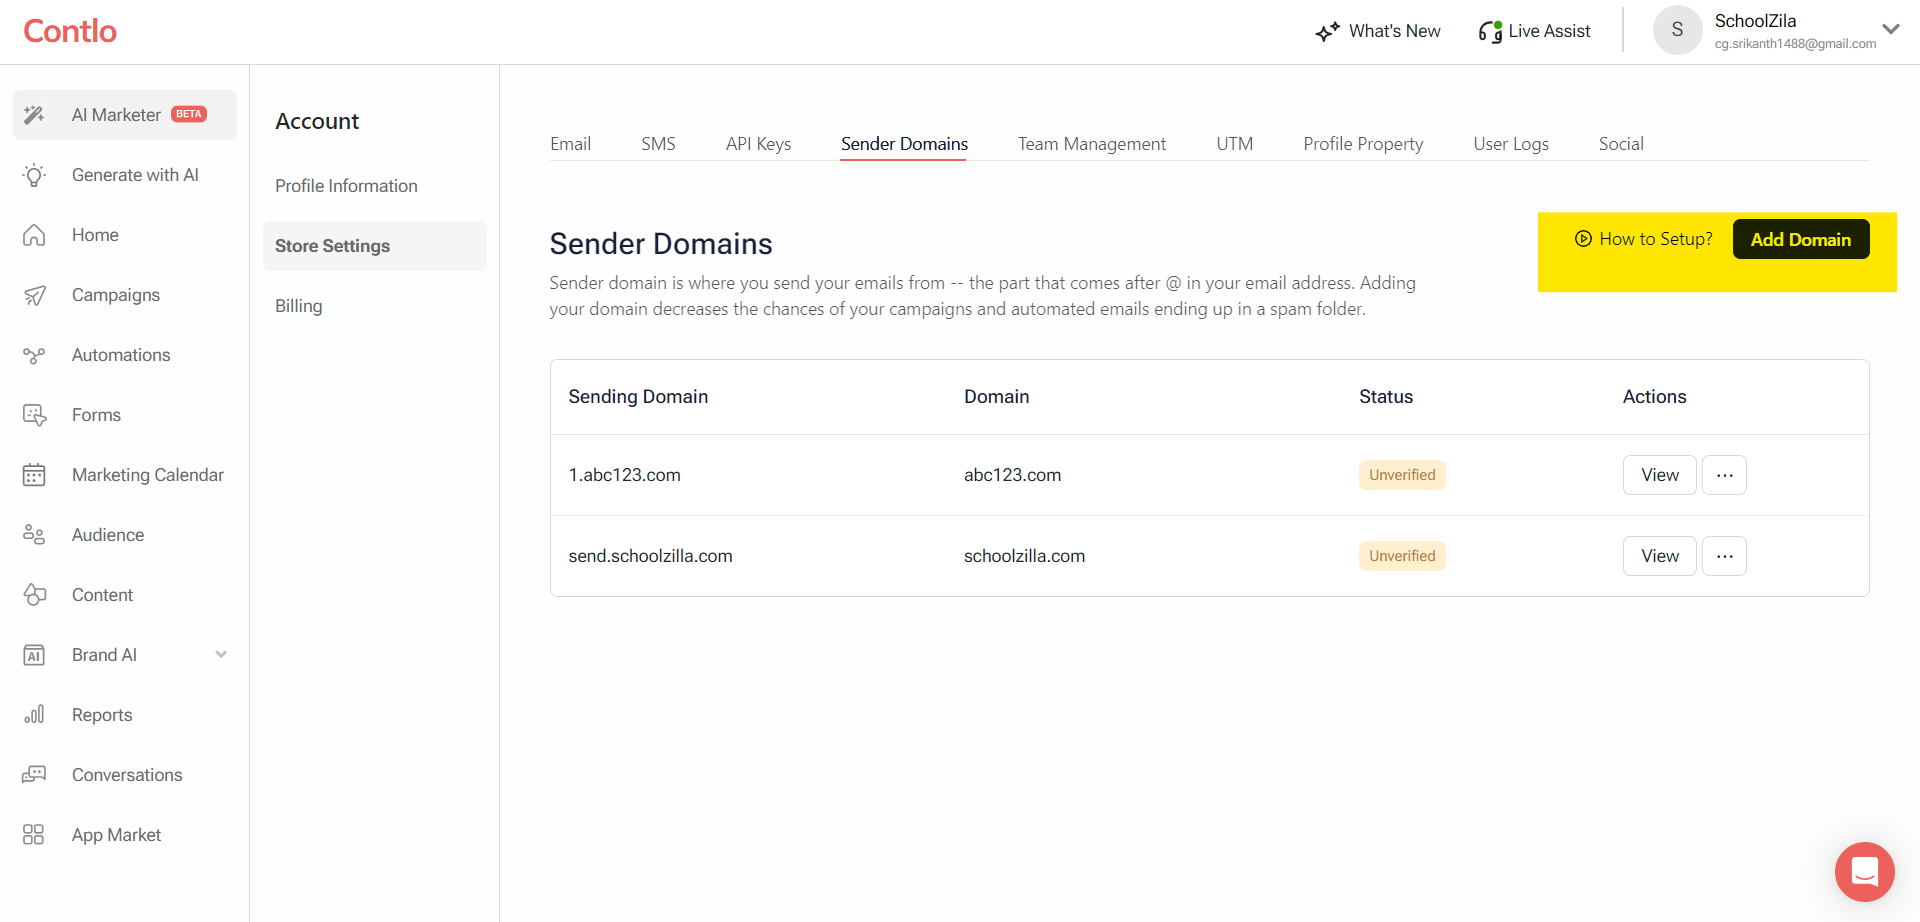Open Conversations from the sidebar
The height and width of the screenshot is (922, 1920).
click(x=125, y=775)
